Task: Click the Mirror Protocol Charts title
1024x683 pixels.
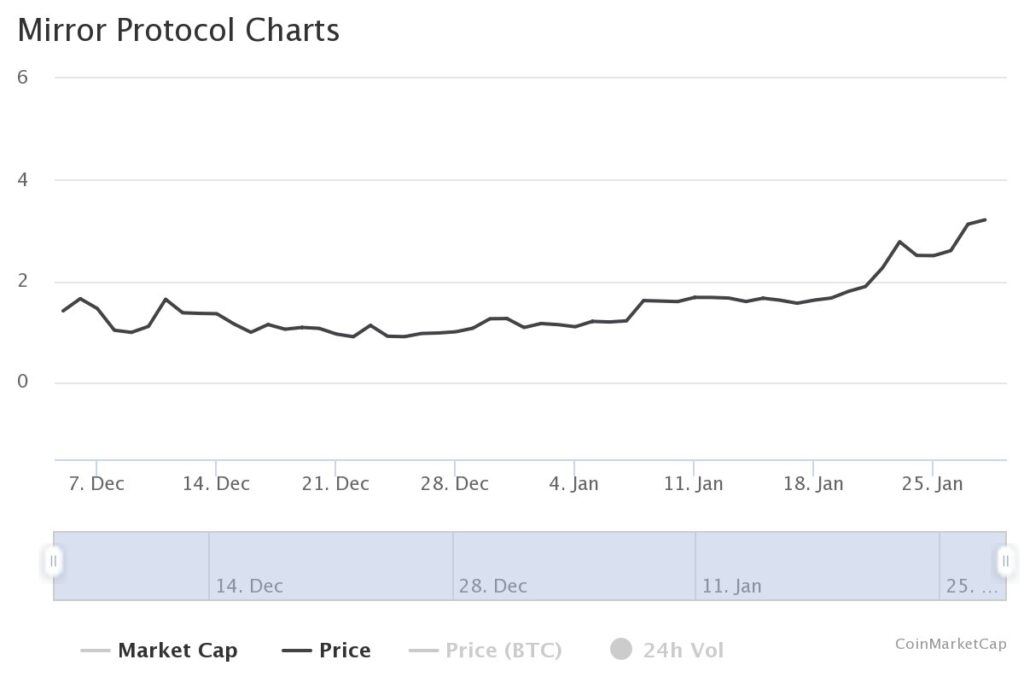Action: click(179, 30)
